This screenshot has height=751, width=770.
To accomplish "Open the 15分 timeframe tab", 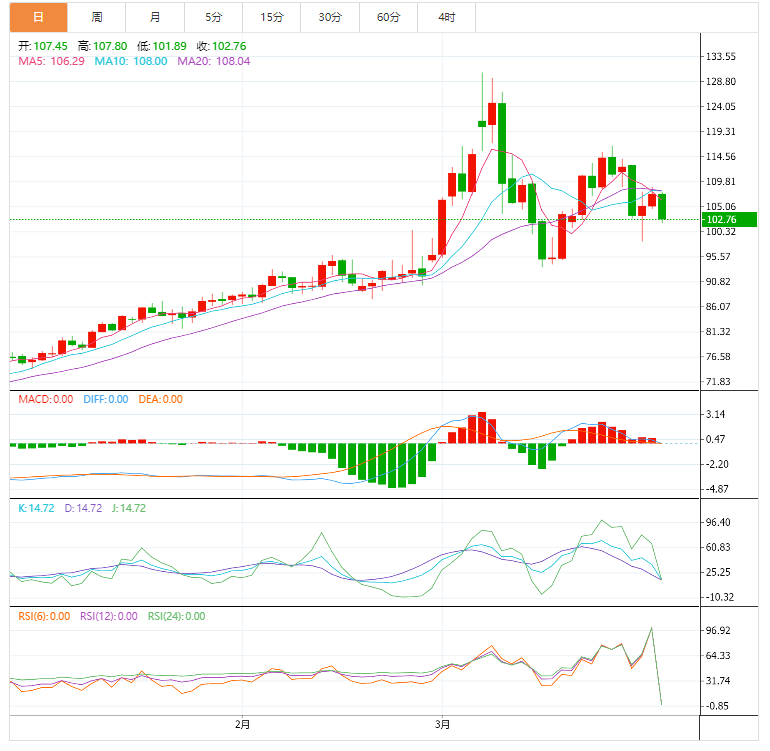I will 272,17.
